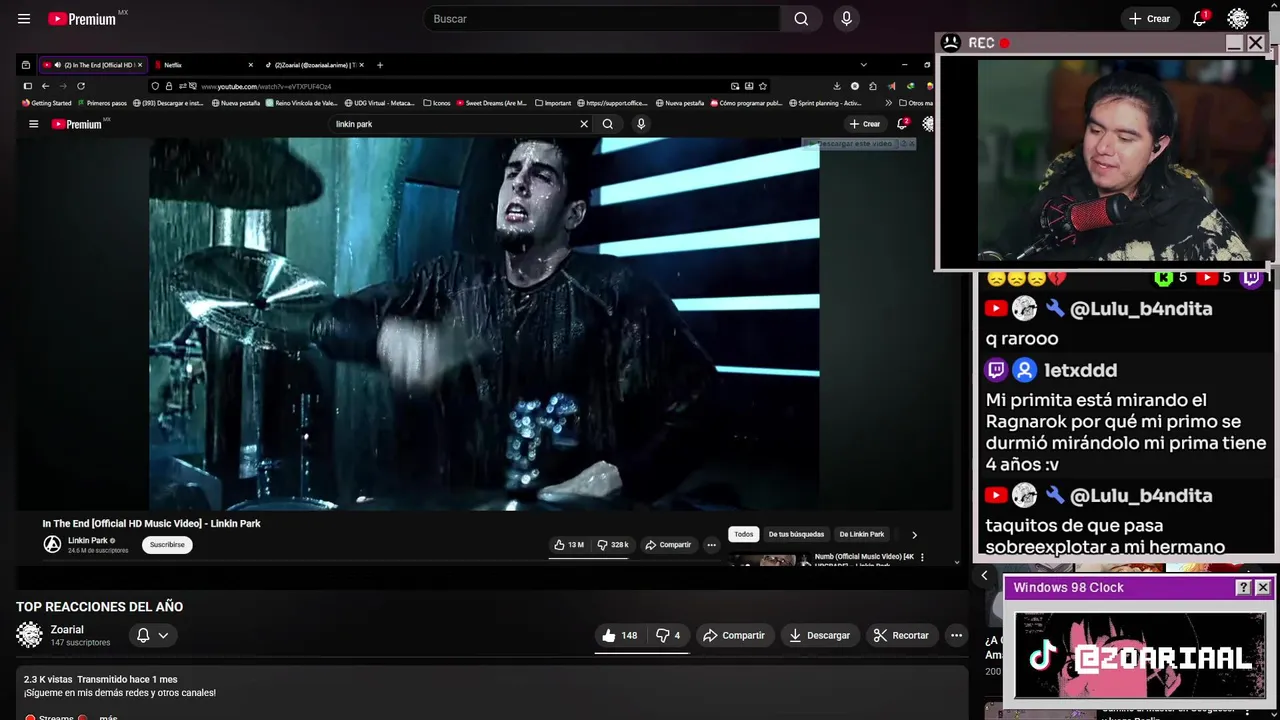Switch to the Netflix tab in streamed browser
This screenshot has width=1280, height=720.
click(x=203, y=65)
